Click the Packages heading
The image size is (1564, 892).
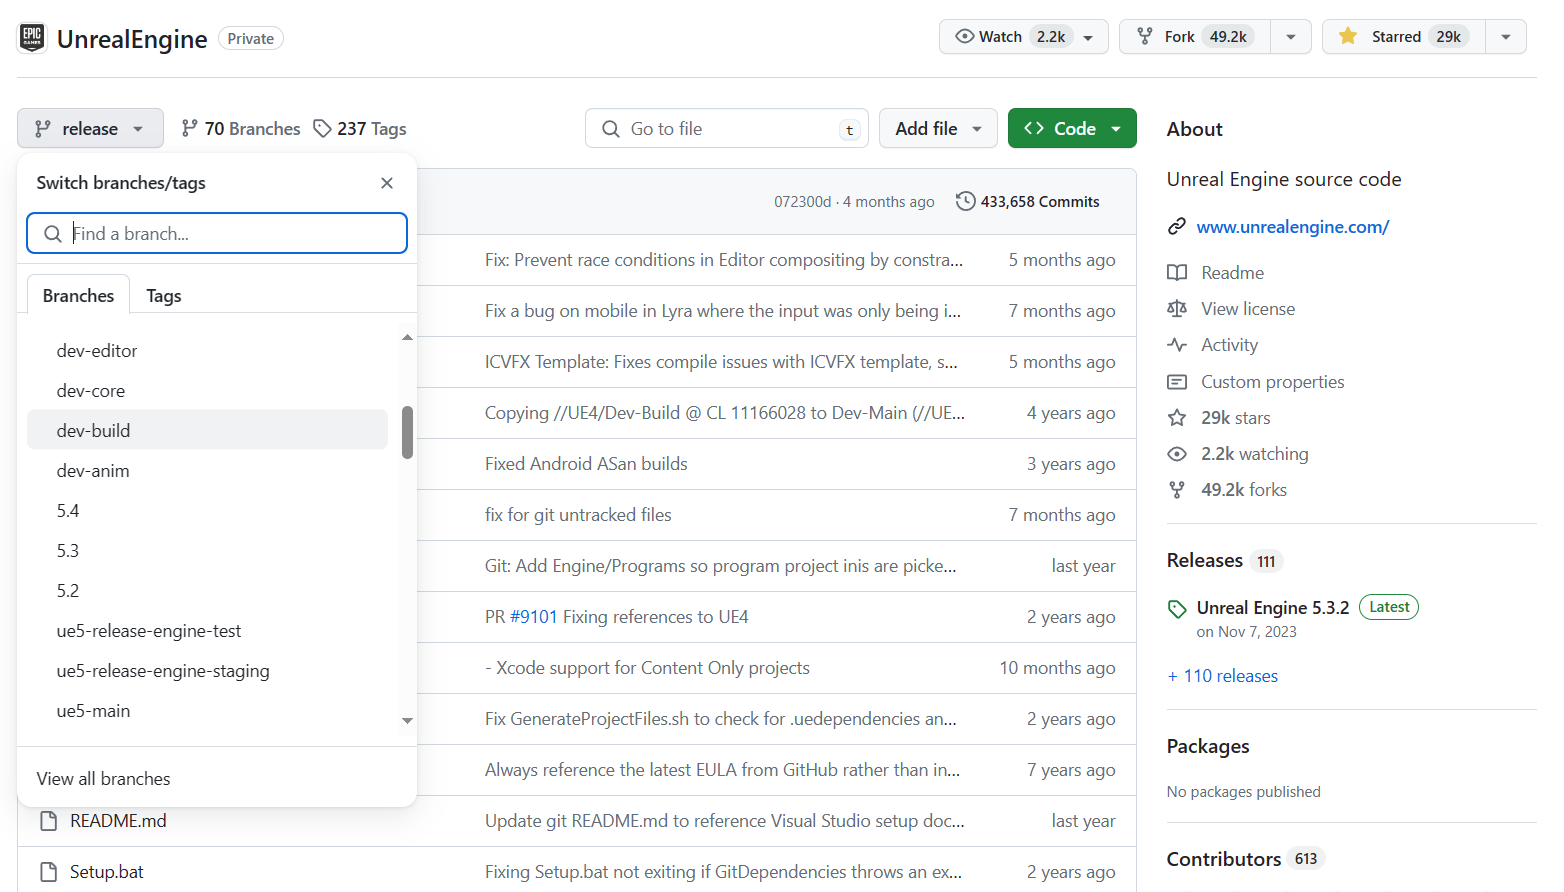[1208, 747]
